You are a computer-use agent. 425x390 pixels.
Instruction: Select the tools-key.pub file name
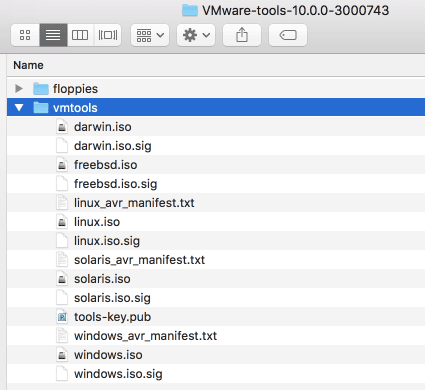(x=112, y=317)
